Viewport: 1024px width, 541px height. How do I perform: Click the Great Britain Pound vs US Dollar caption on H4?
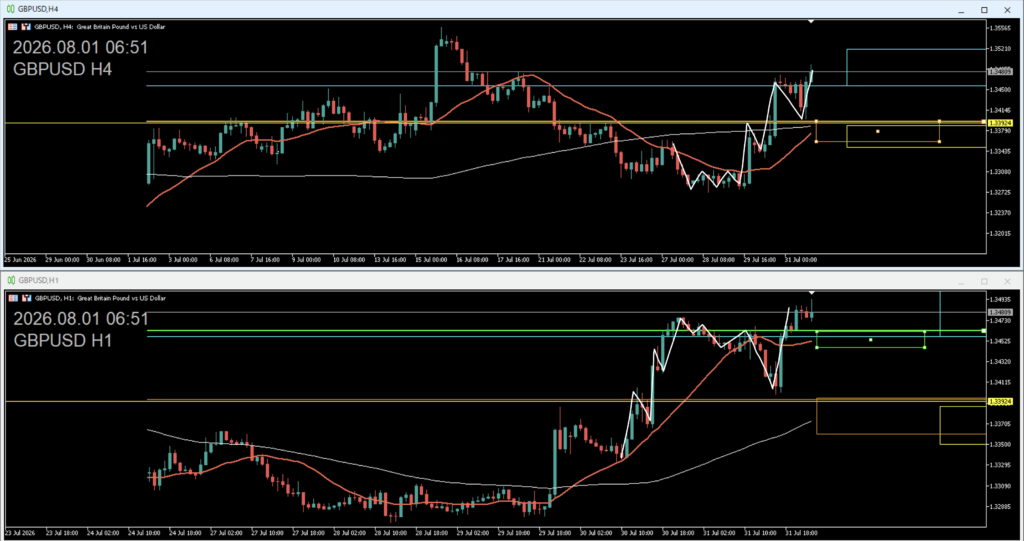pos(121,27)
